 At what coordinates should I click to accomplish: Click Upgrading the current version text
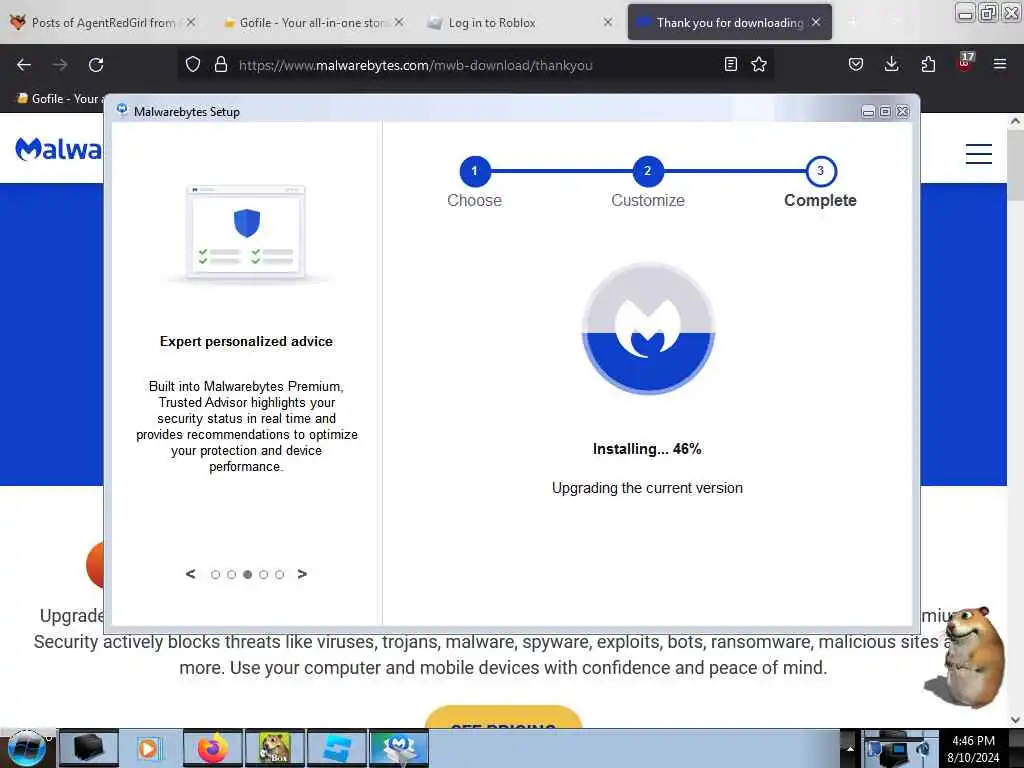[647, 488]
